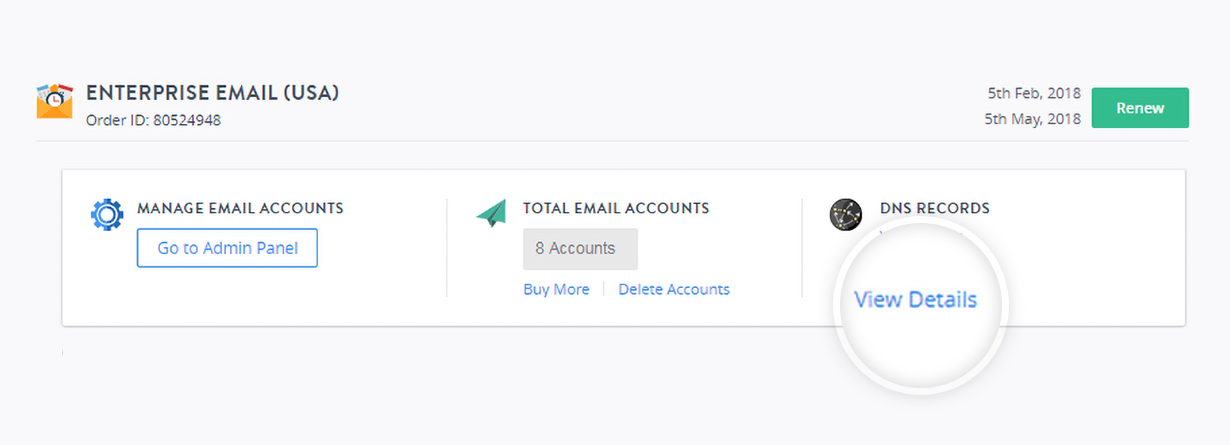The width and height of the screenshot is (1230, 445).
Task: Click the DNS RECORDS heading
Action: click(935, 208)
